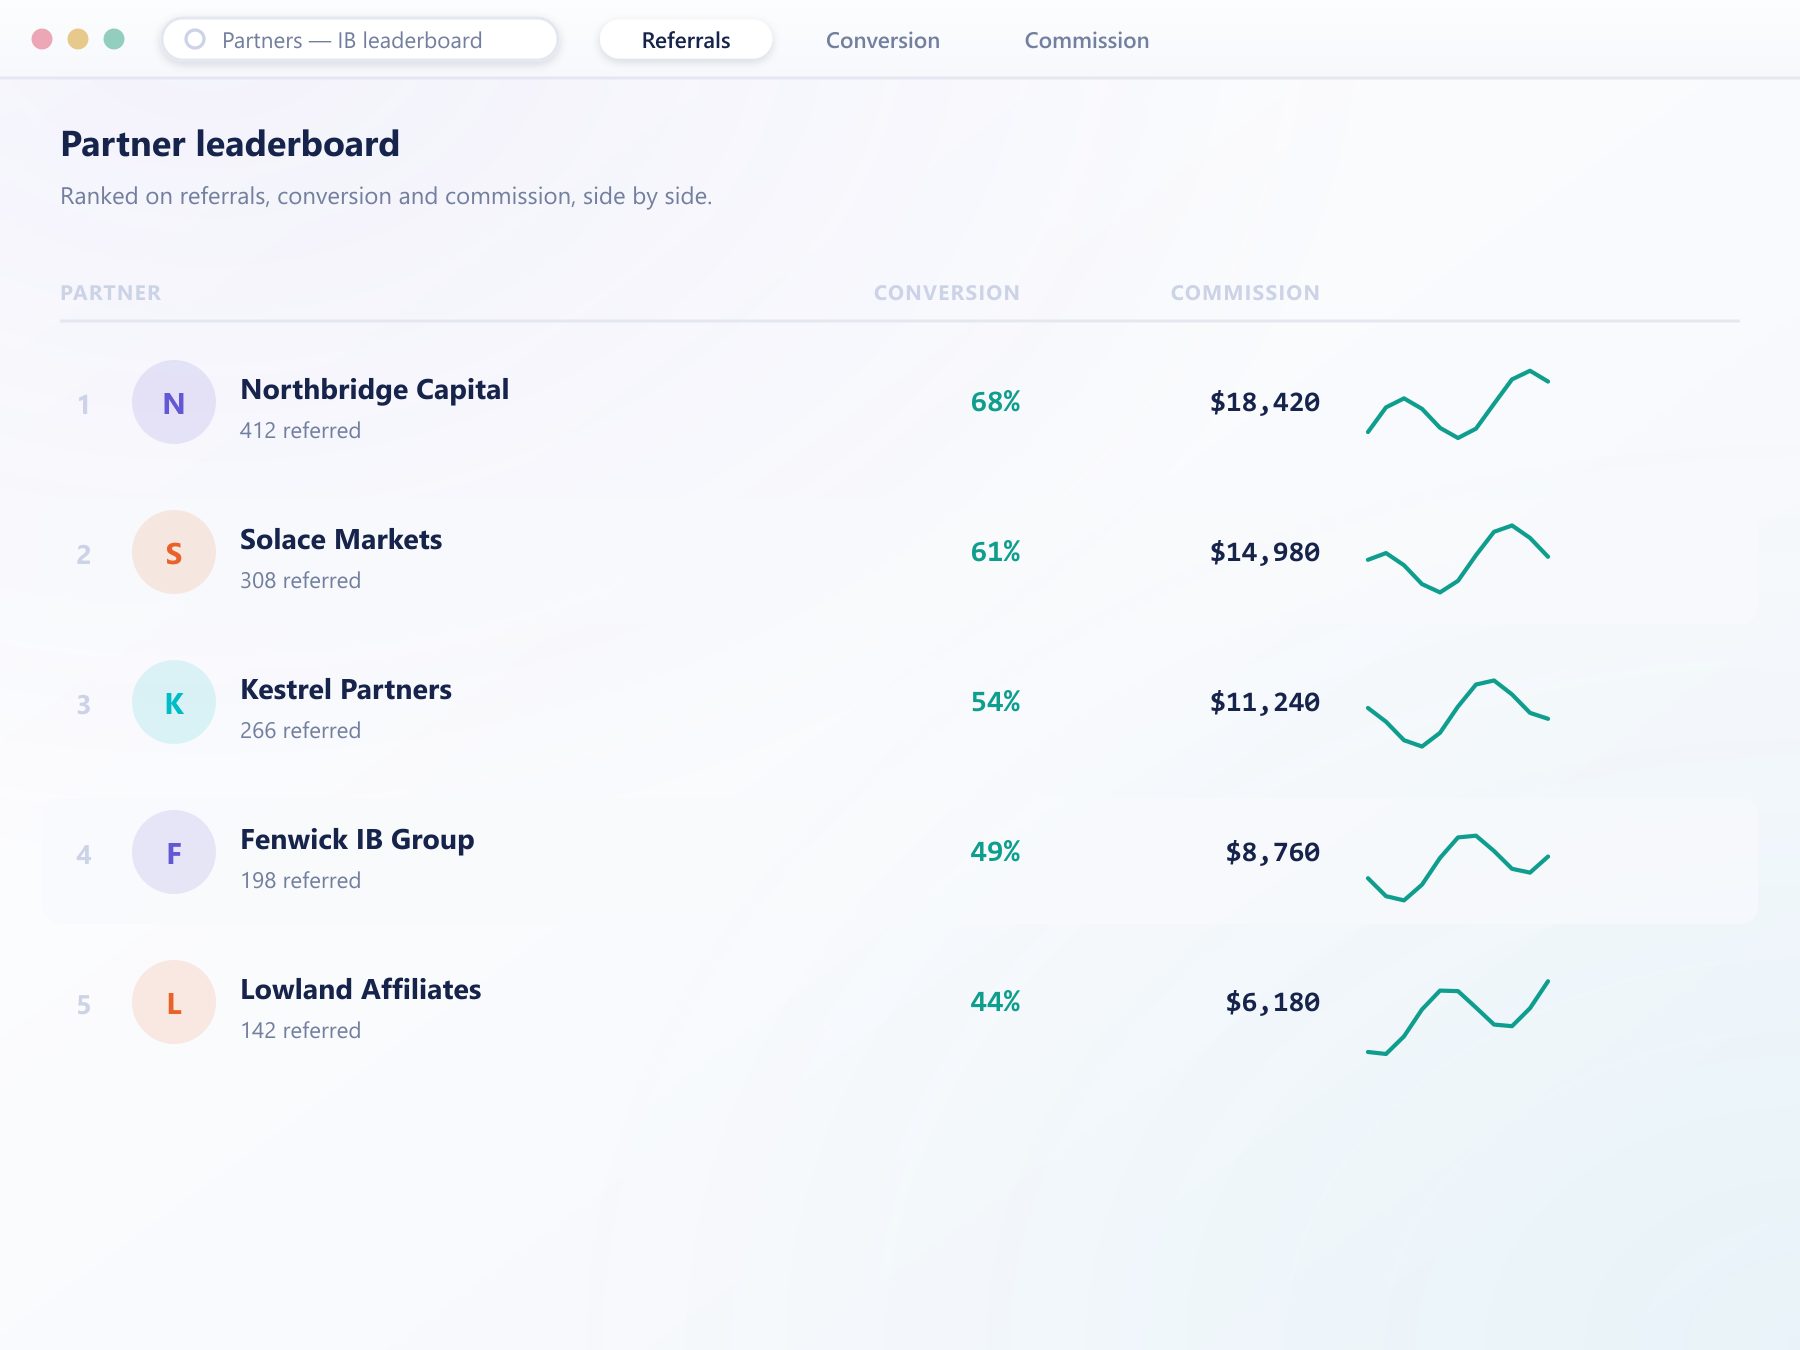Screen dimensions: 1800x1350
Task: Click the $14,980 commission amount
Action: [x=1265, y=552]
